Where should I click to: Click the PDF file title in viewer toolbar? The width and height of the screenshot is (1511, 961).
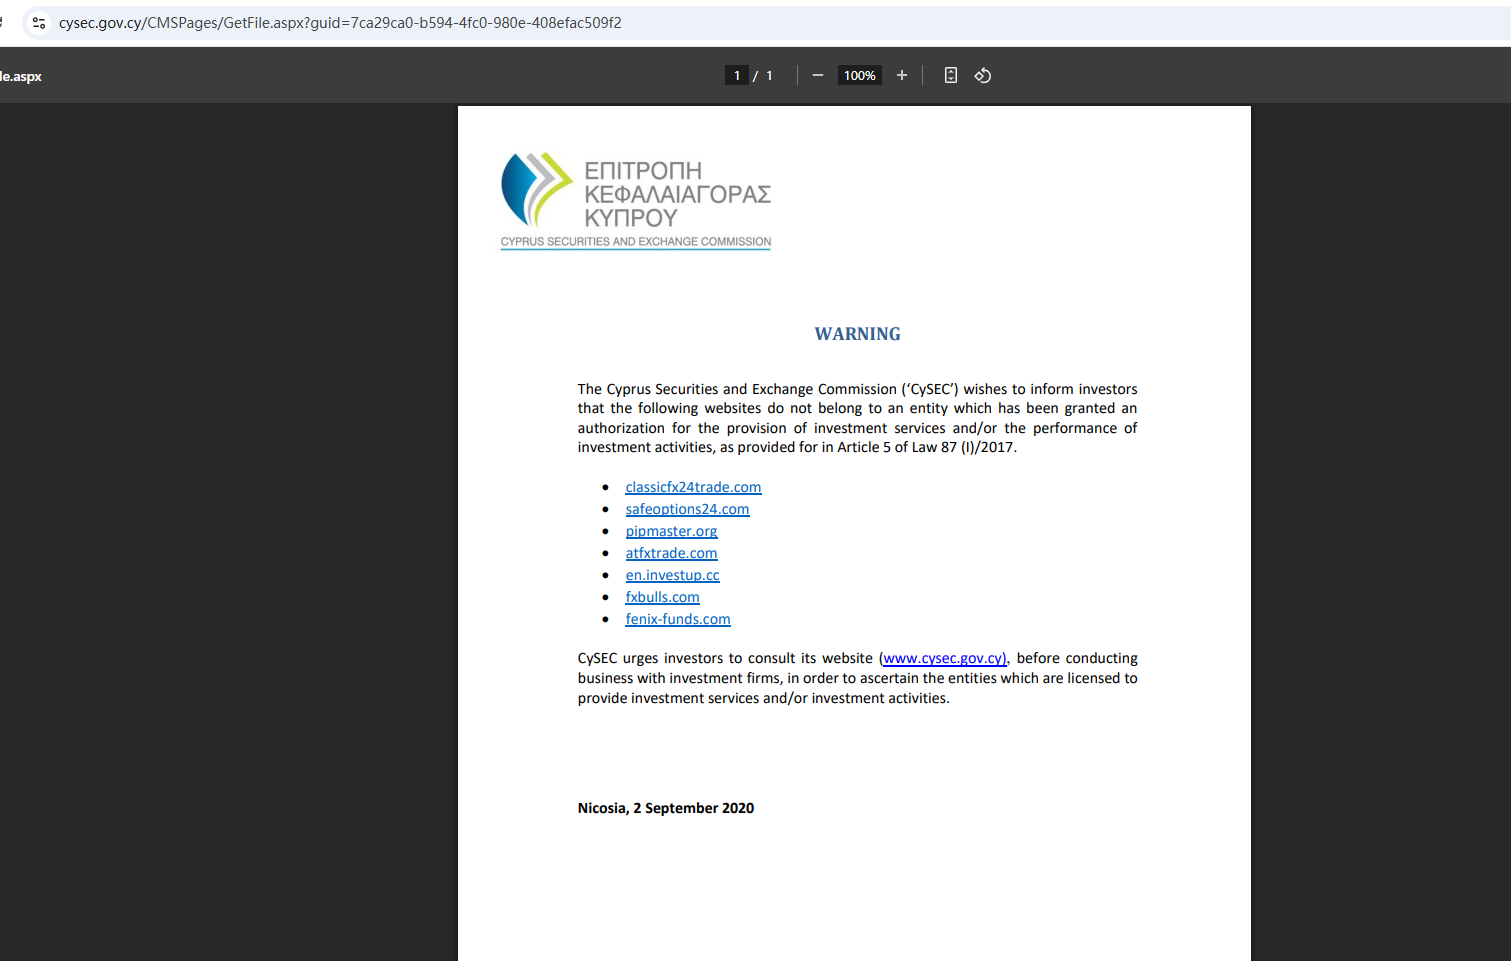[21, 76]
